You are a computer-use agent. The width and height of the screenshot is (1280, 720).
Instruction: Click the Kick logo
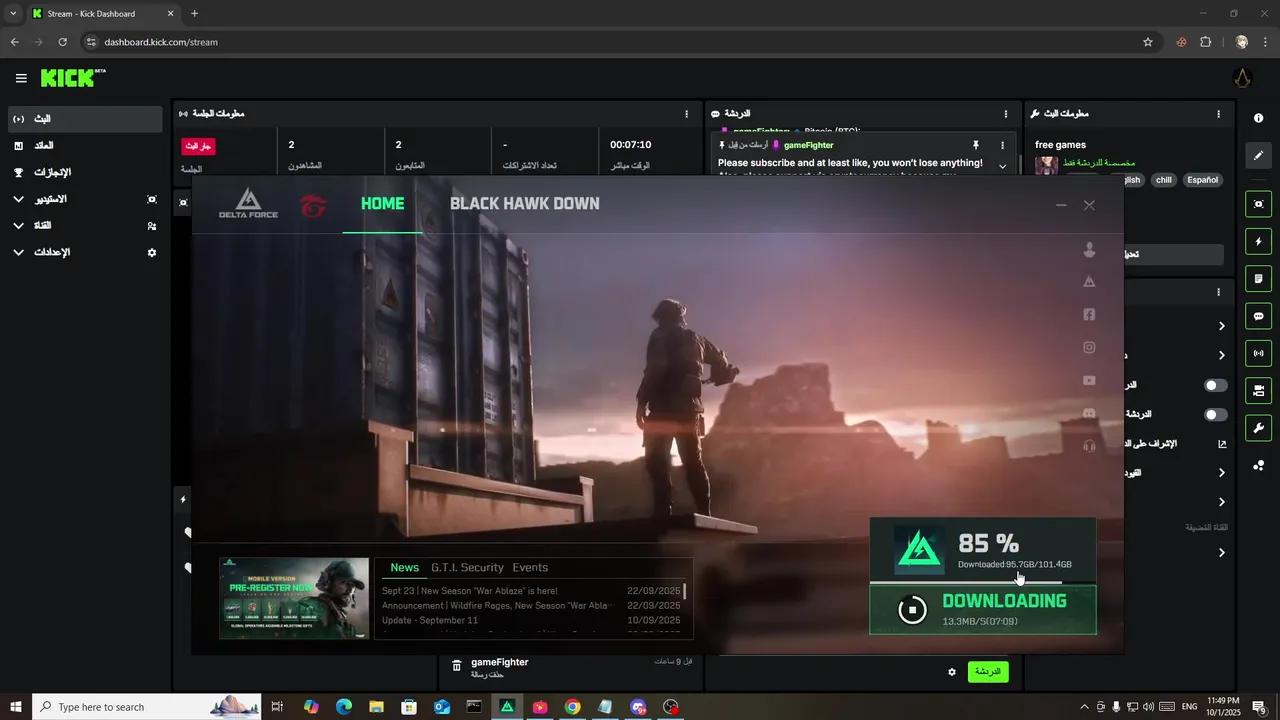[72, 78]
